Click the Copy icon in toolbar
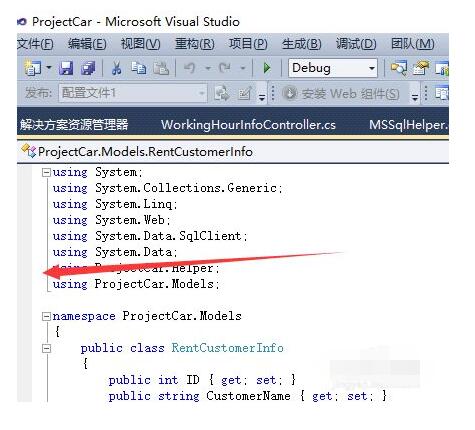Viewport: 475px width, 430px height. coord(138,68)
